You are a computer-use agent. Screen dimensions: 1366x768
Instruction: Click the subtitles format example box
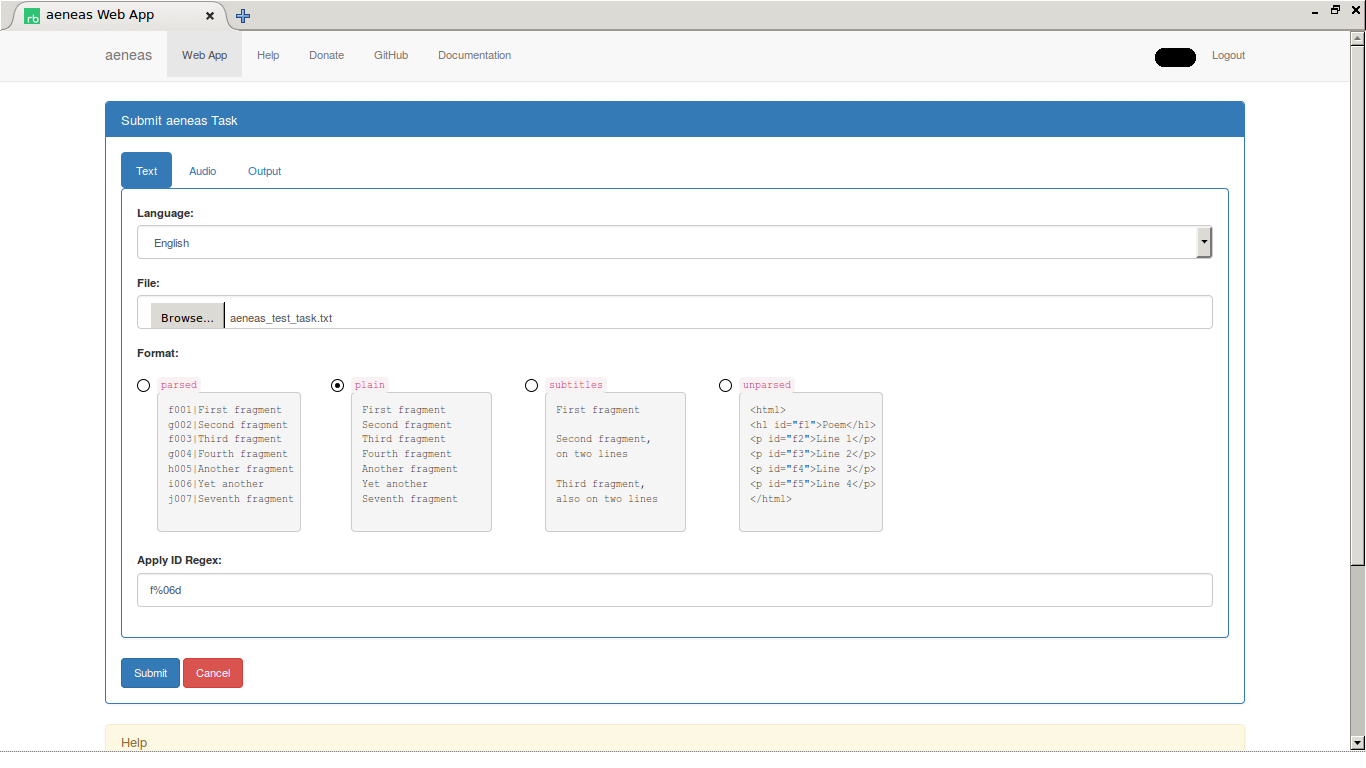coord(615,462)
